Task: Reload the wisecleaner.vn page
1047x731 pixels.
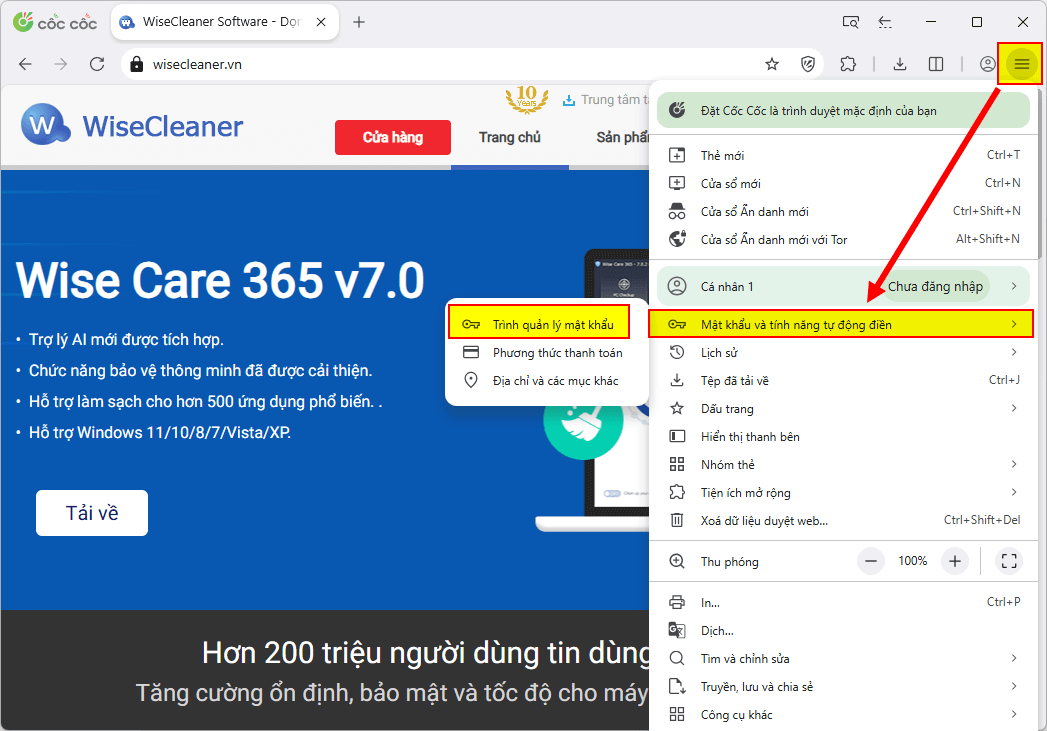Action: [x=97, y=64]
